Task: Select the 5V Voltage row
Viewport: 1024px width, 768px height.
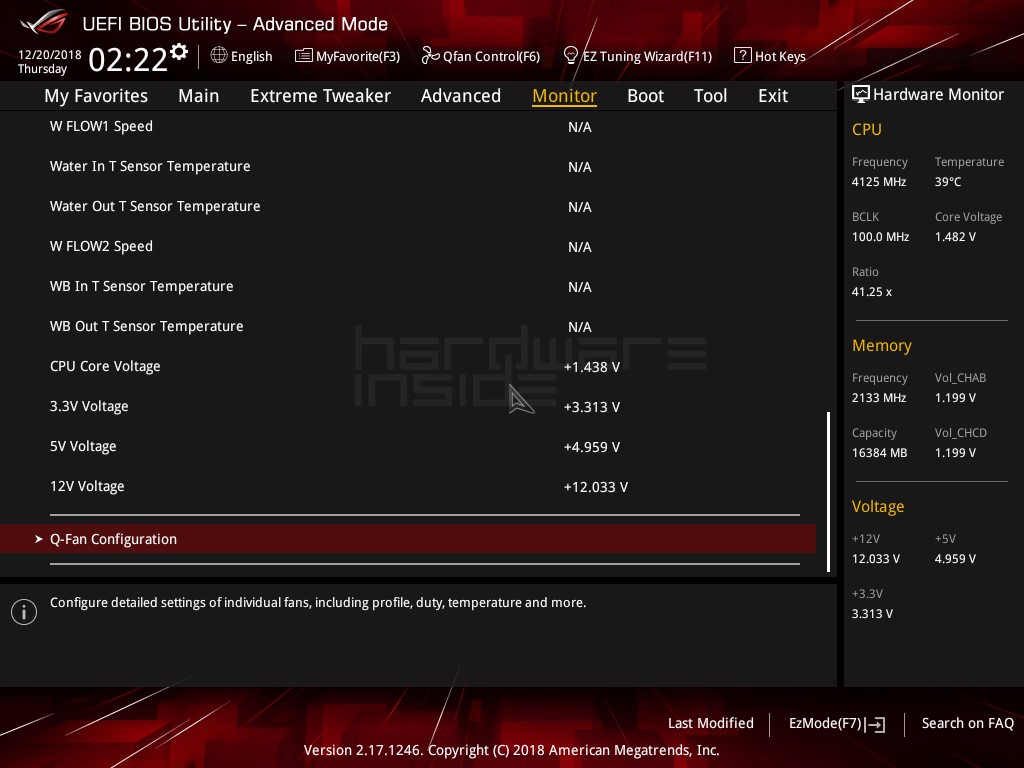Action: (408, 447)
